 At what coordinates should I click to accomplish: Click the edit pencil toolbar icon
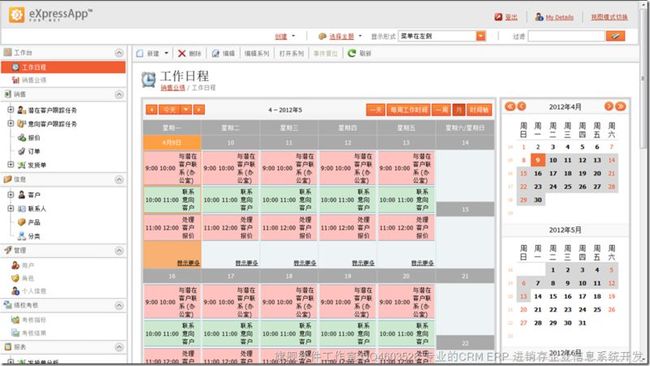point(216,53)
